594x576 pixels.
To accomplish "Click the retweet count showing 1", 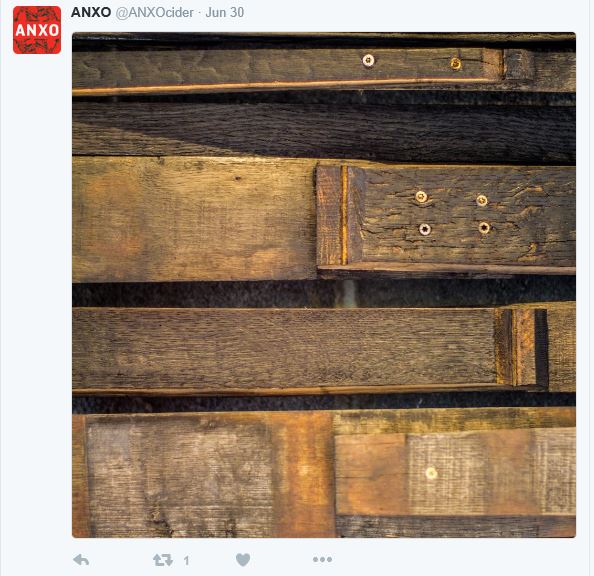I will pos(186,560).
